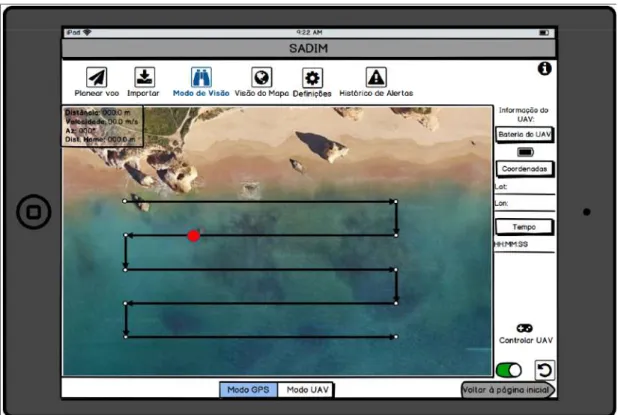
Task: Toggle the green switch off
Action: click(509, 370)
